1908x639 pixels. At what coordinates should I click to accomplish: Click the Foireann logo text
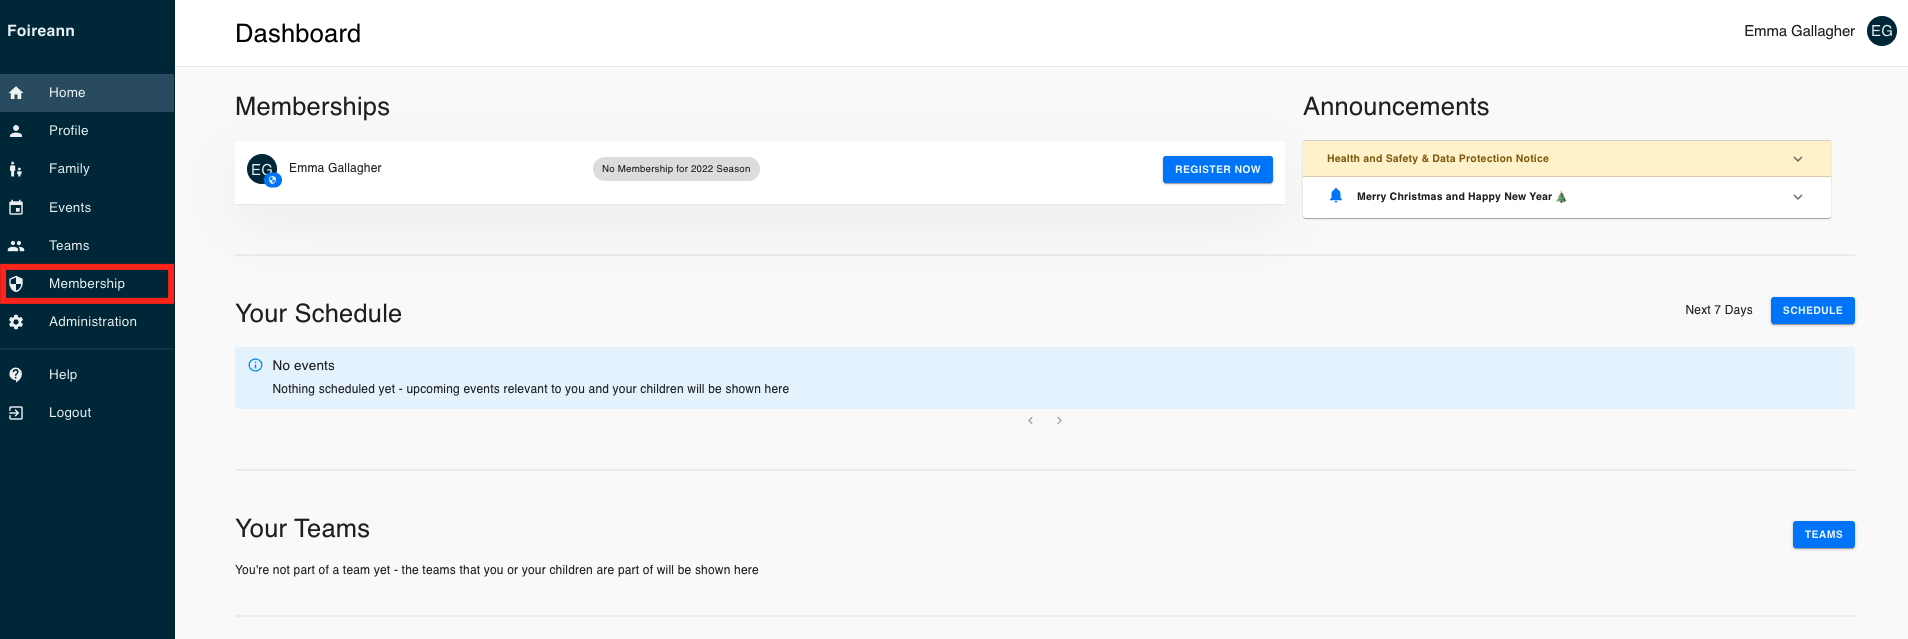pos(41,31)
